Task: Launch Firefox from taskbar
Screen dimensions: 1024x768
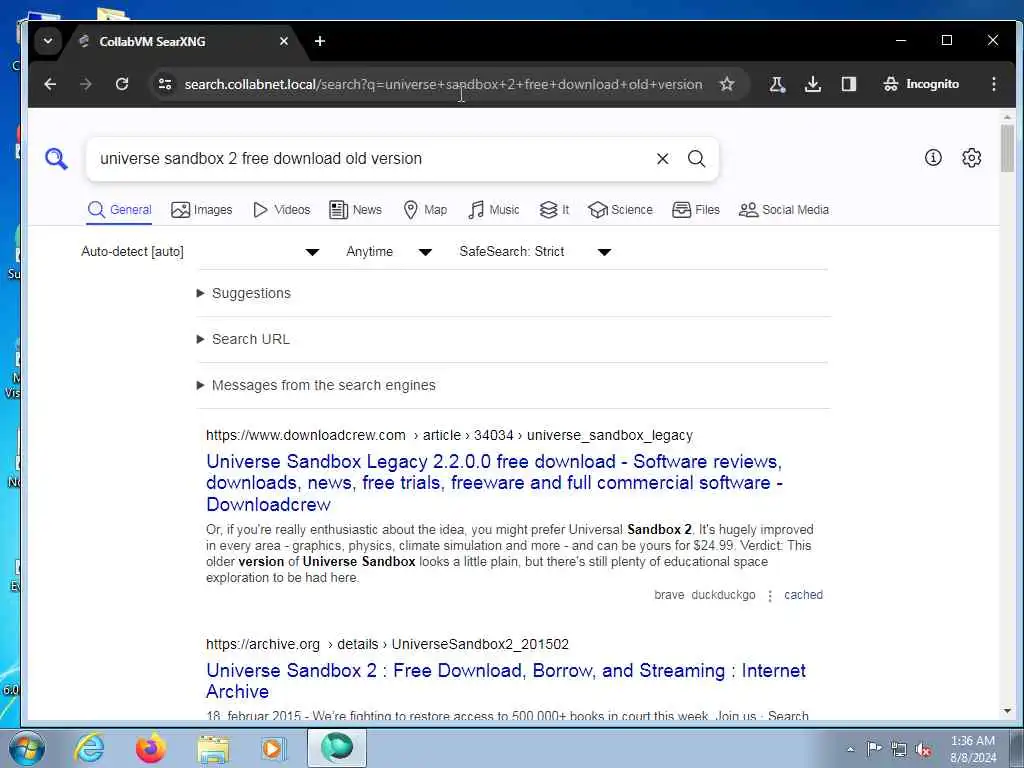Action: (x=151, y=748)
